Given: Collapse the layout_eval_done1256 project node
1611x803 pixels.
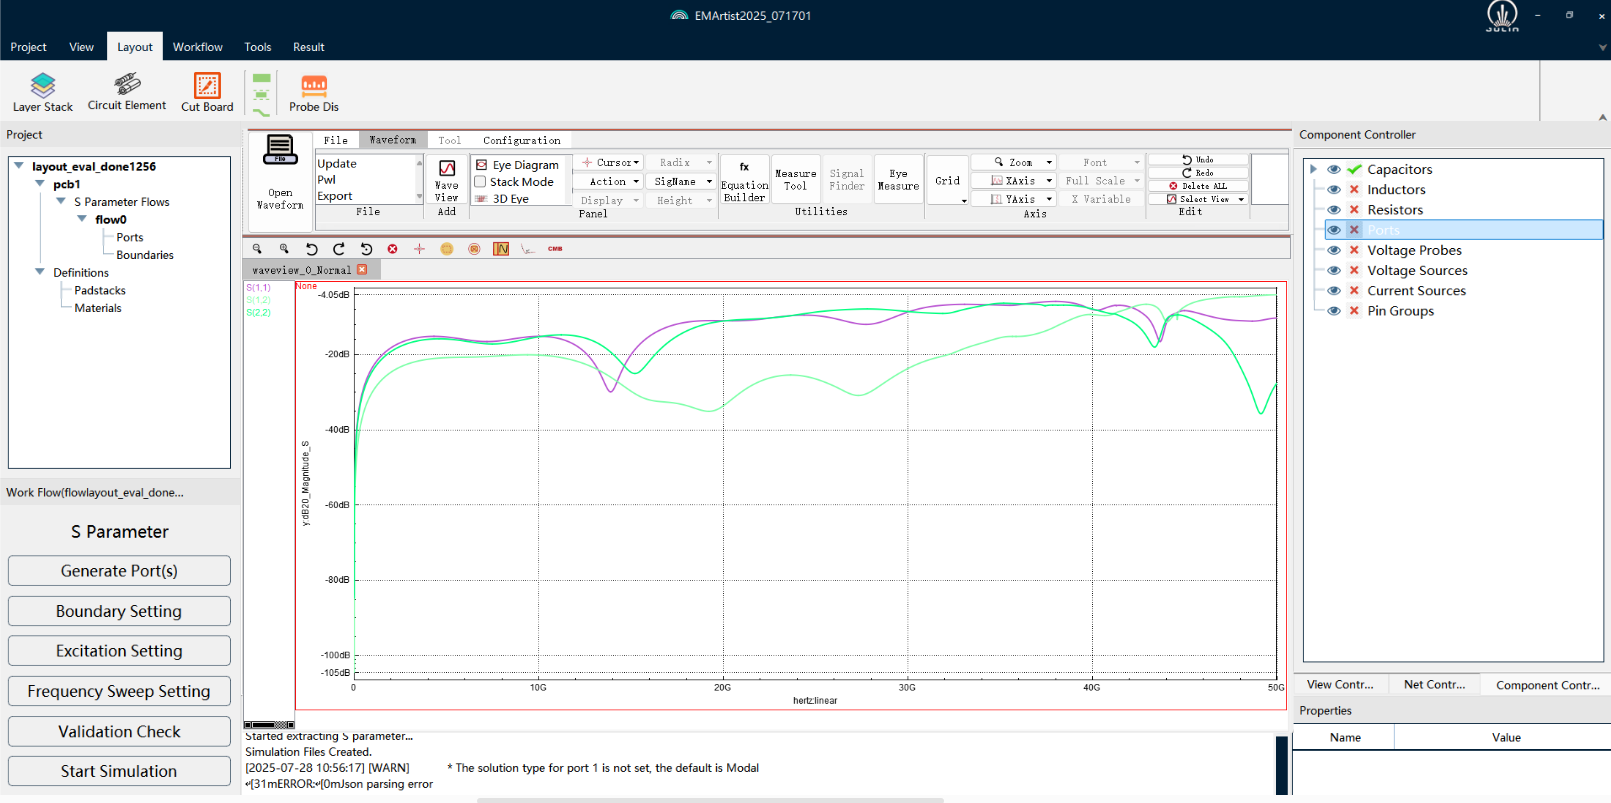Looking at the screenshot, I should click(19, 166).
